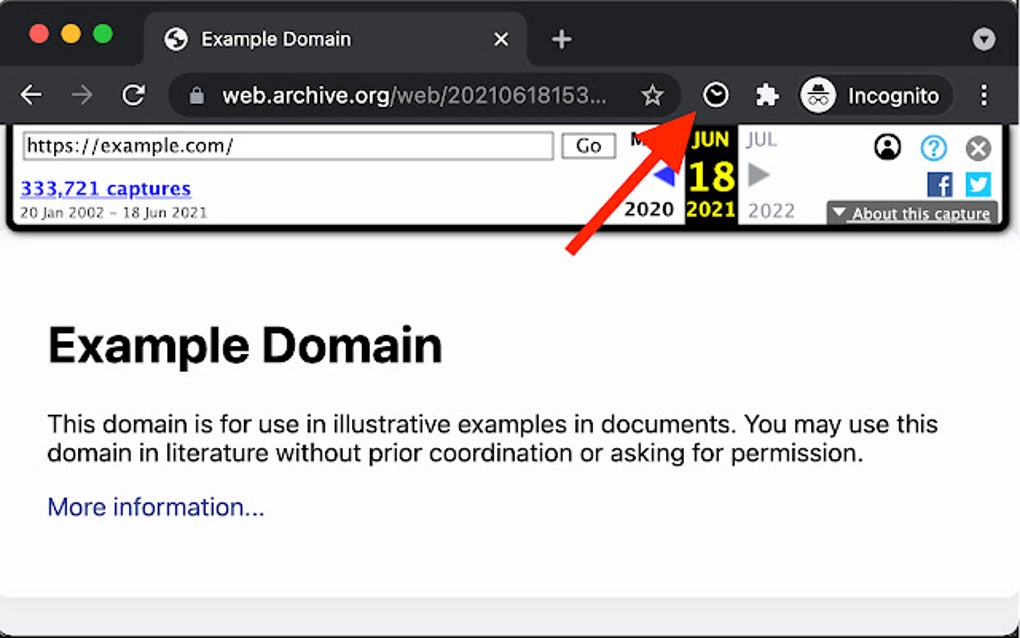Screen dimensions: 1020x638
Task: Open the Chrome three-dot menu
Action: [985, 95]
